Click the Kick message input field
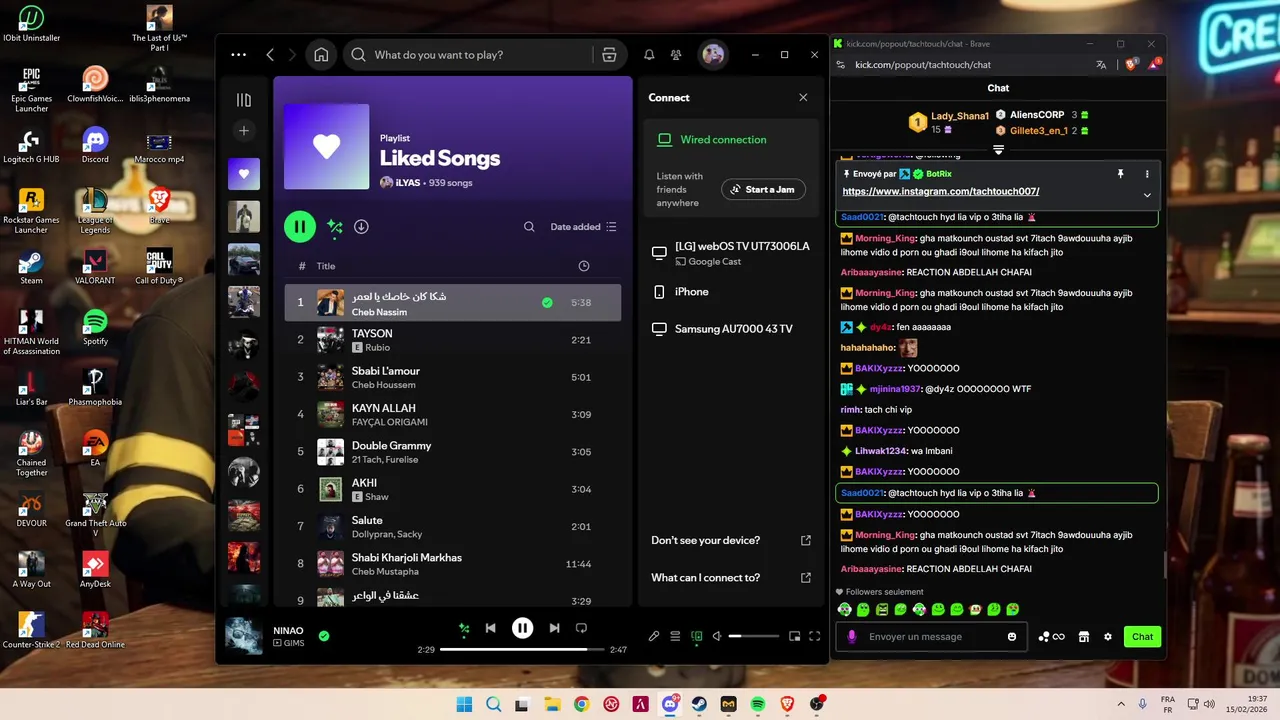 pyautogui.click(x=930, y=637)
